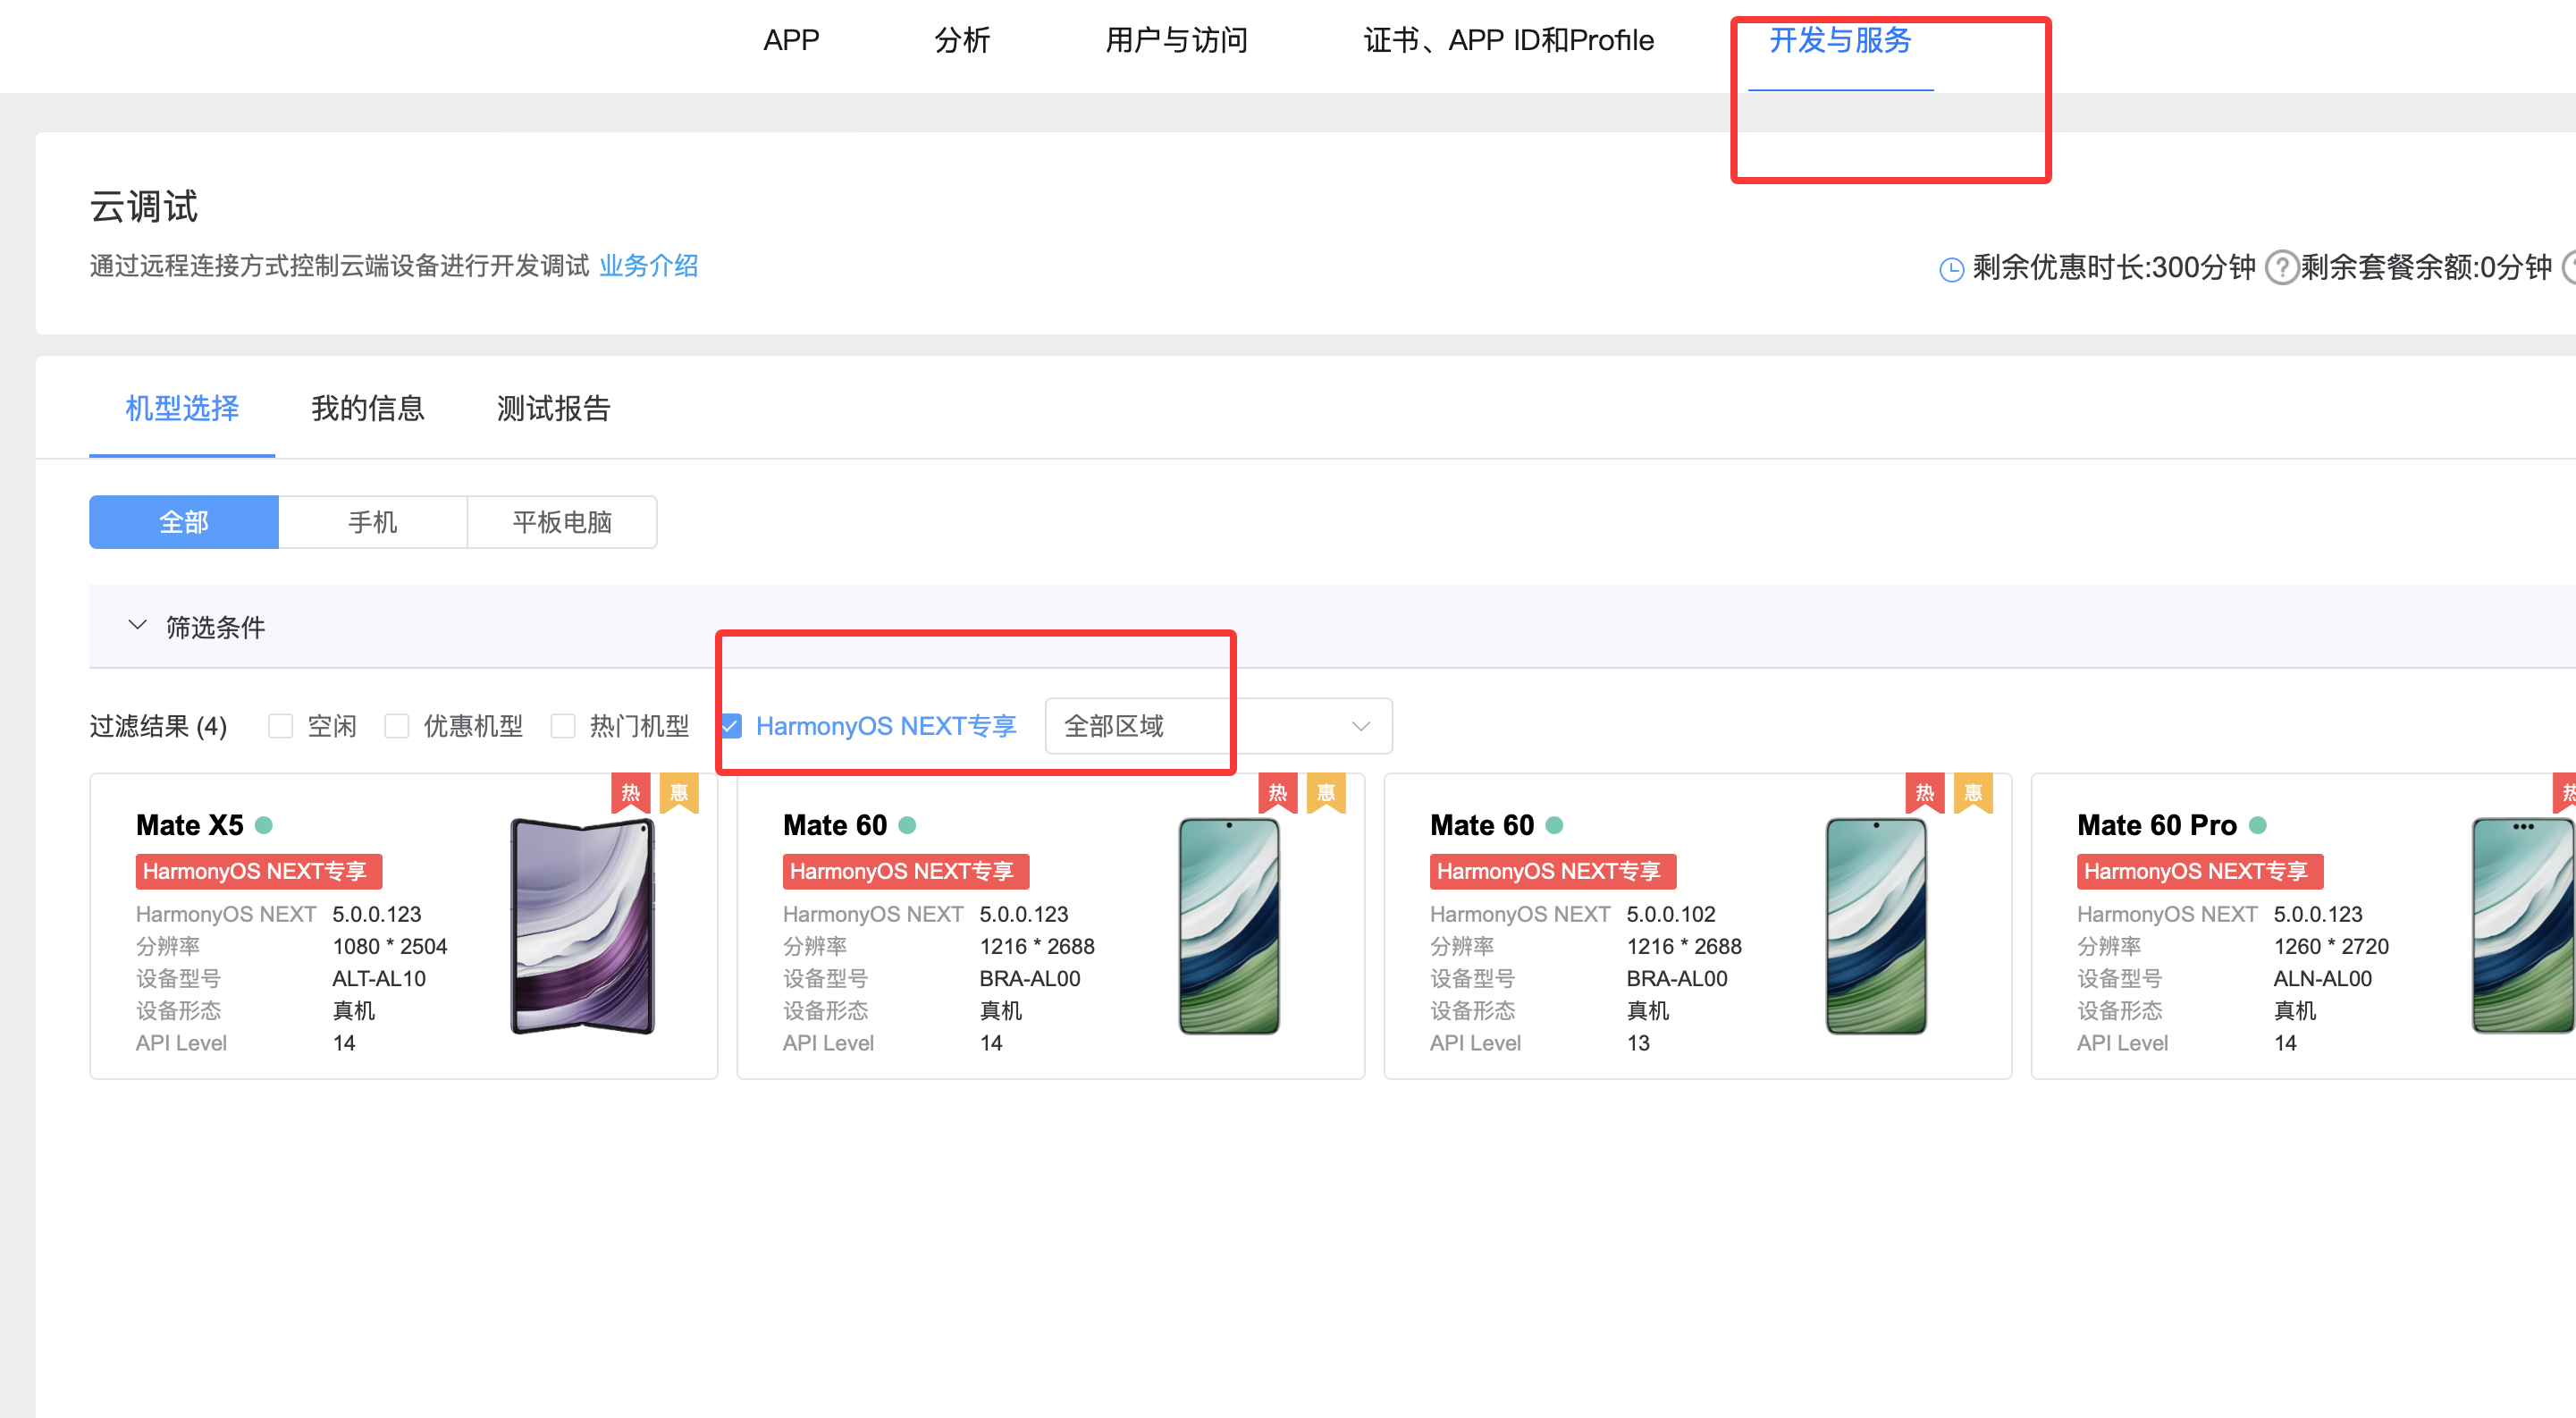This screenshot has height=1418, width=2576.
Task: Filter devices by 平板电脑
Action: (x=562, y=522)
